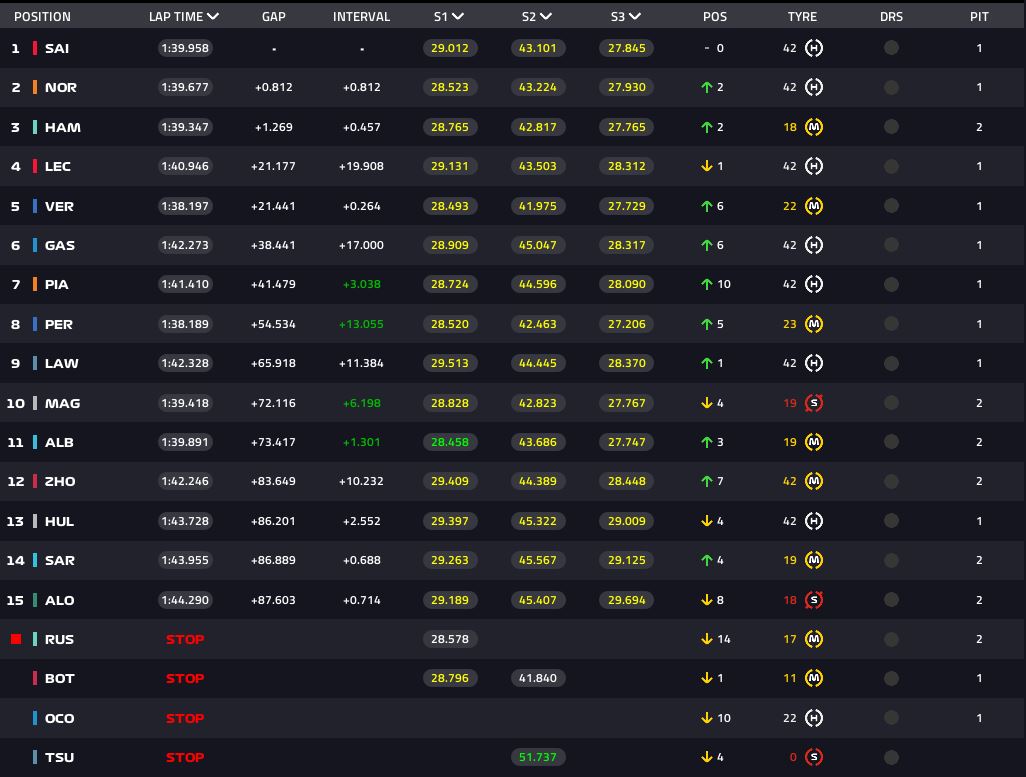Select the TYRE column header

(x=802, y=17)
